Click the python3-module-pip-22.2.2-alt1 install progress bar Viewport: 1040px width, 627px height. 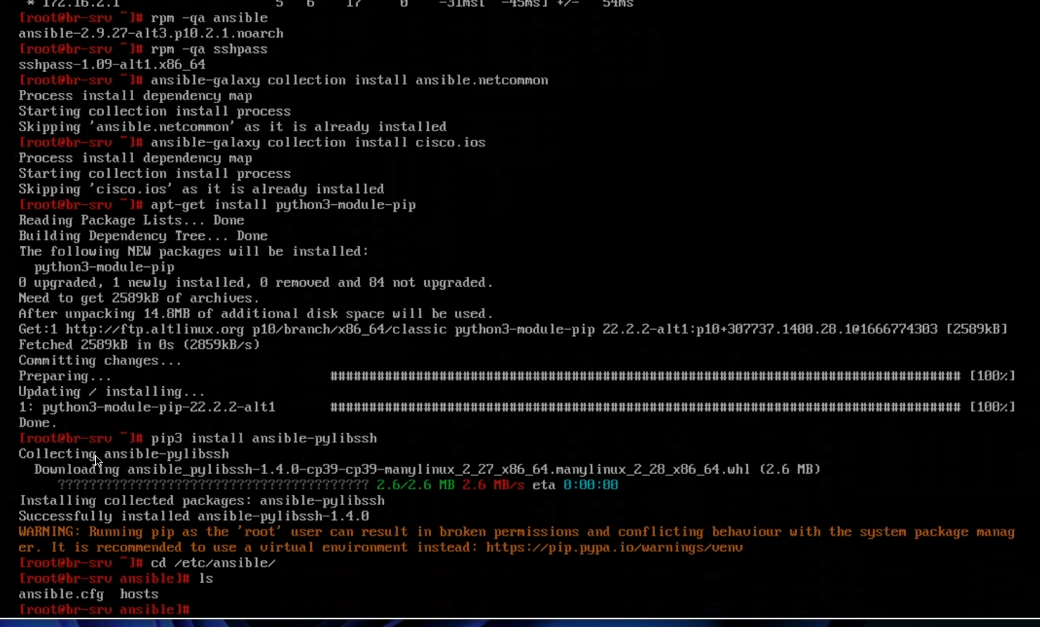click(x=645, y=407)
